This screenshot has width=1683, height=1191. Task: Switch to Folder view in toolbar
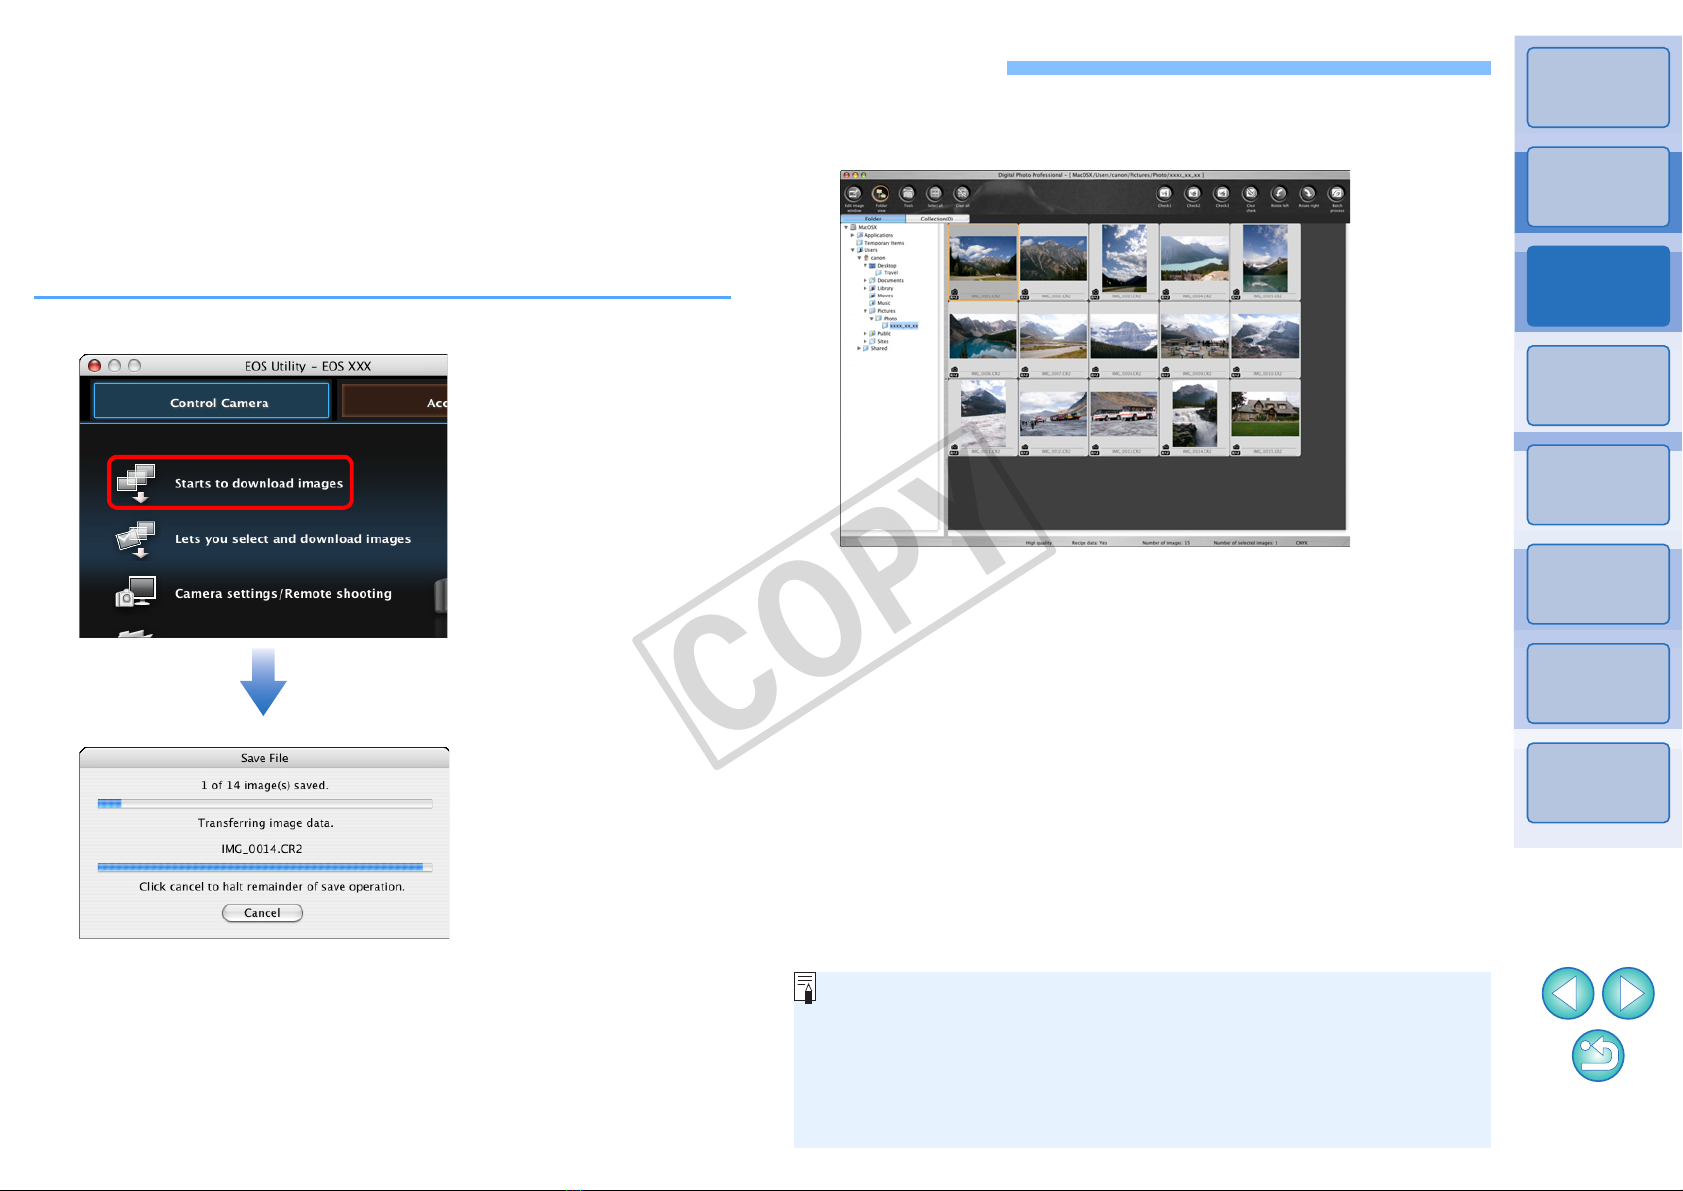[x=881, y=195]
